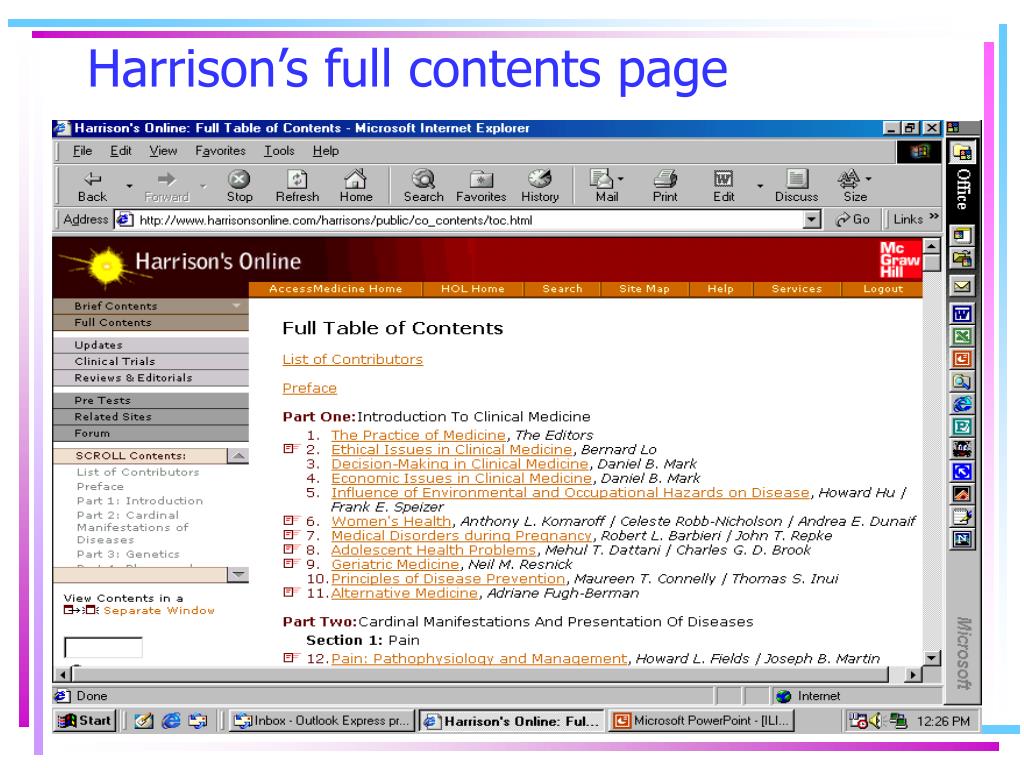The width and height of the screenshot is (1024, 768).
Task: Open the Site Map tab
Action: pyautogui.click(x=645, y=289)
